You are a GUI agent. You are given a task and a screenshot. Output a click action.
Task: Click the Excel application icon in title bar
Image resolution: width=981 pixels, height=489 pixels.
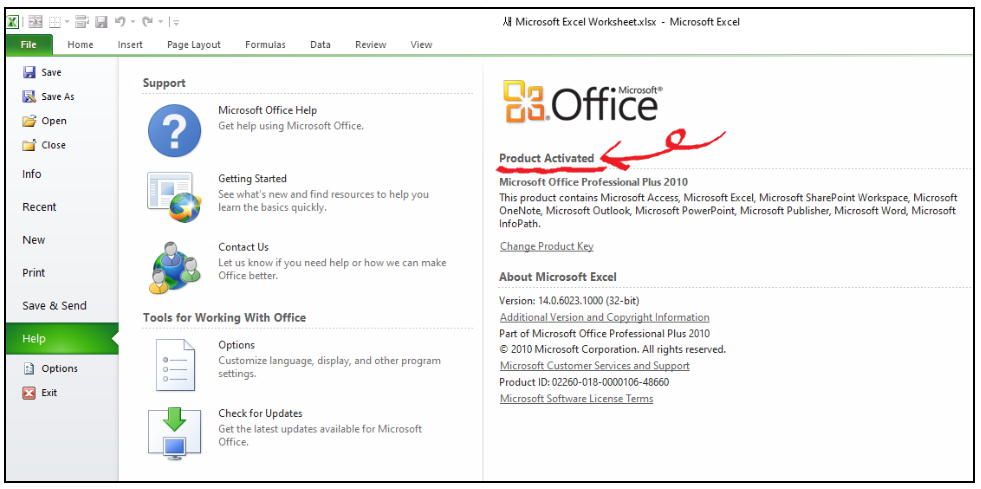tap(13, 22)
